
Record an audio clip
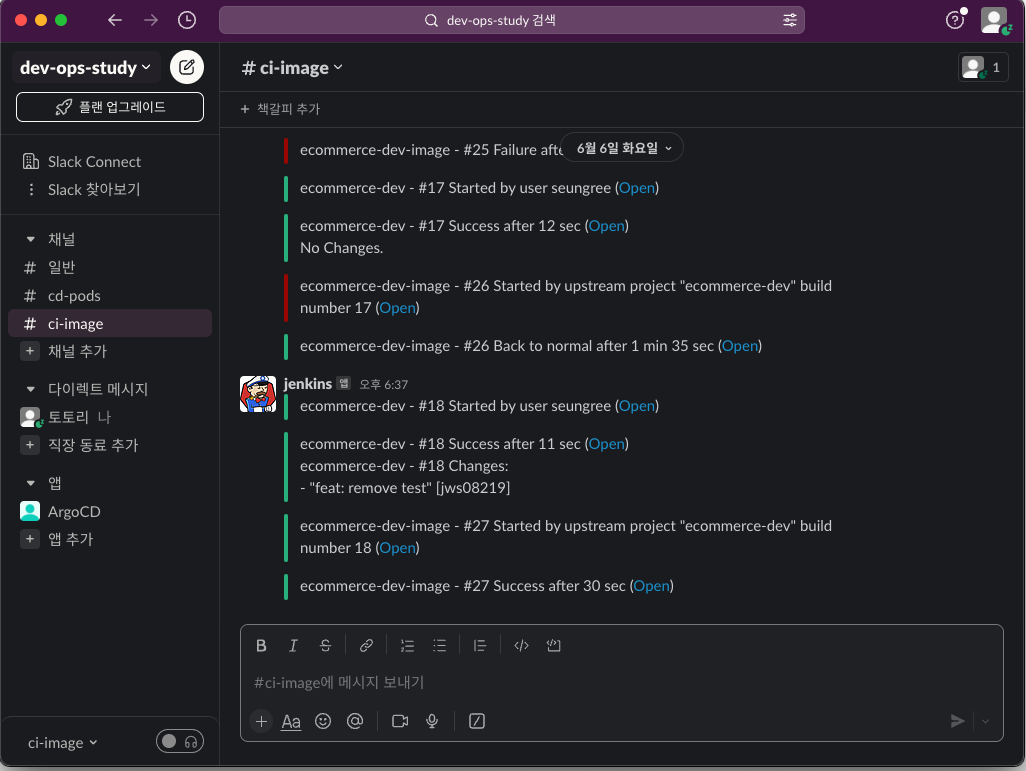[432, 721]
